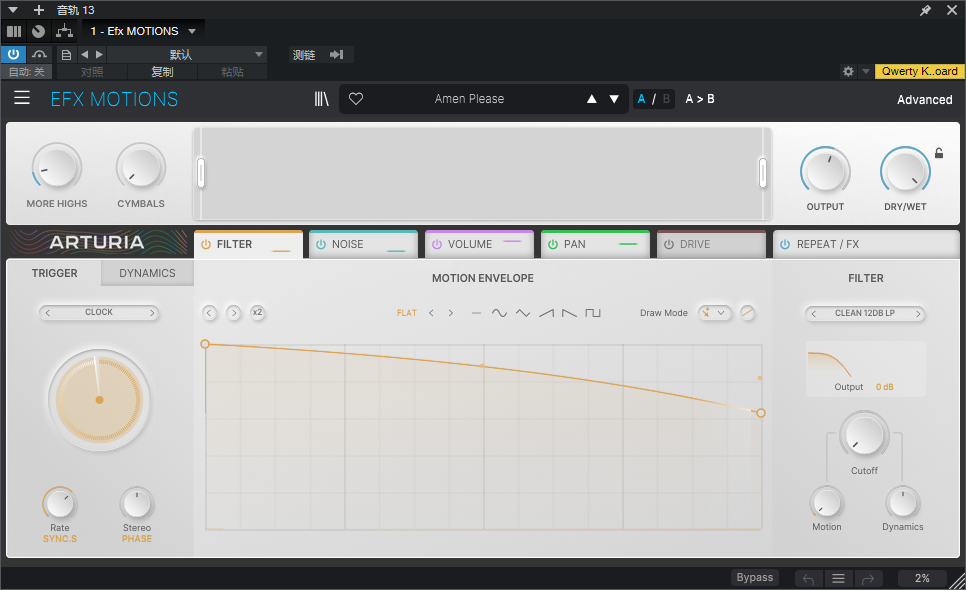Screen dimensions: 966x590
Task: Click the envelope start point node
Action: point(205,344)
